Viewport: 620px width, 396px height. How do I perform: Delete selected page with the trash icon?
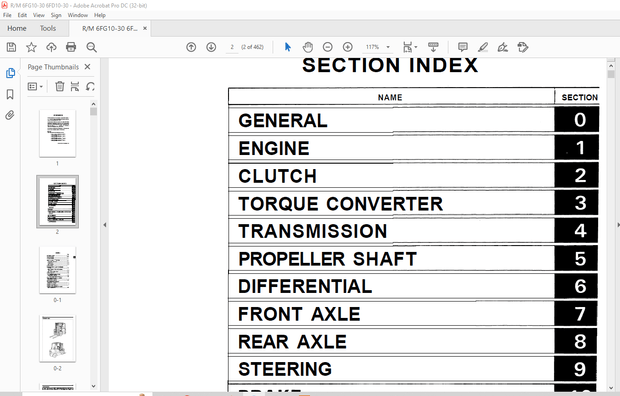[59, 86]
